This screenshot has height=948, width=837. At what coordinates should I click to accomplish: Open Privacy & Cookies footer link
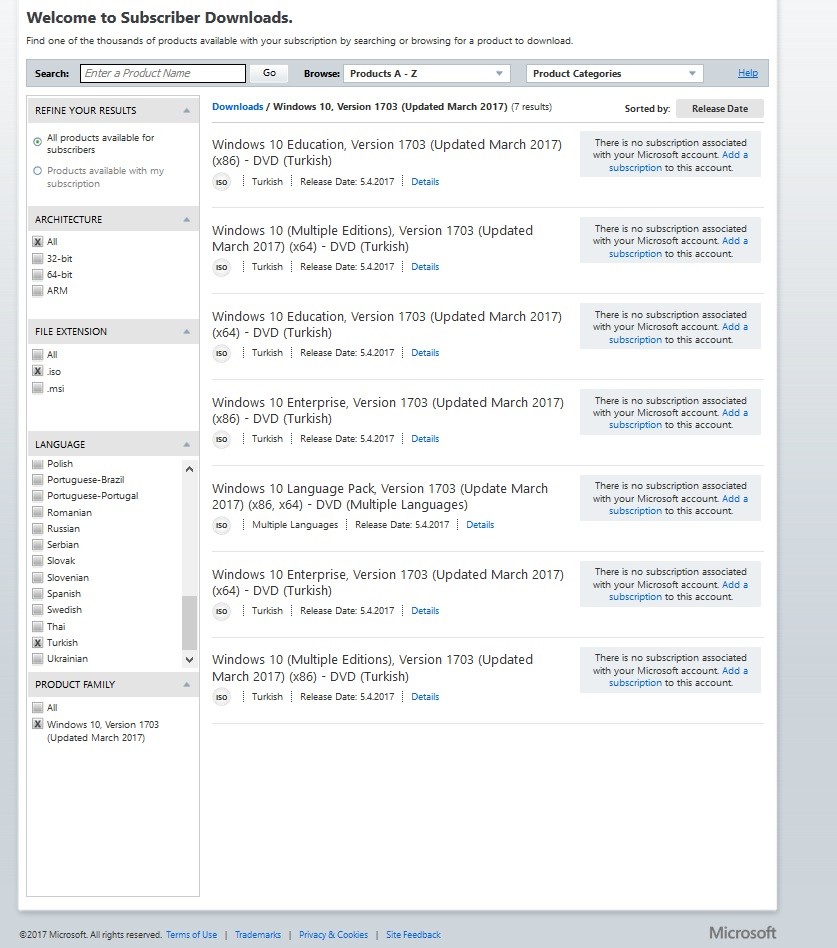click(333, 935)
